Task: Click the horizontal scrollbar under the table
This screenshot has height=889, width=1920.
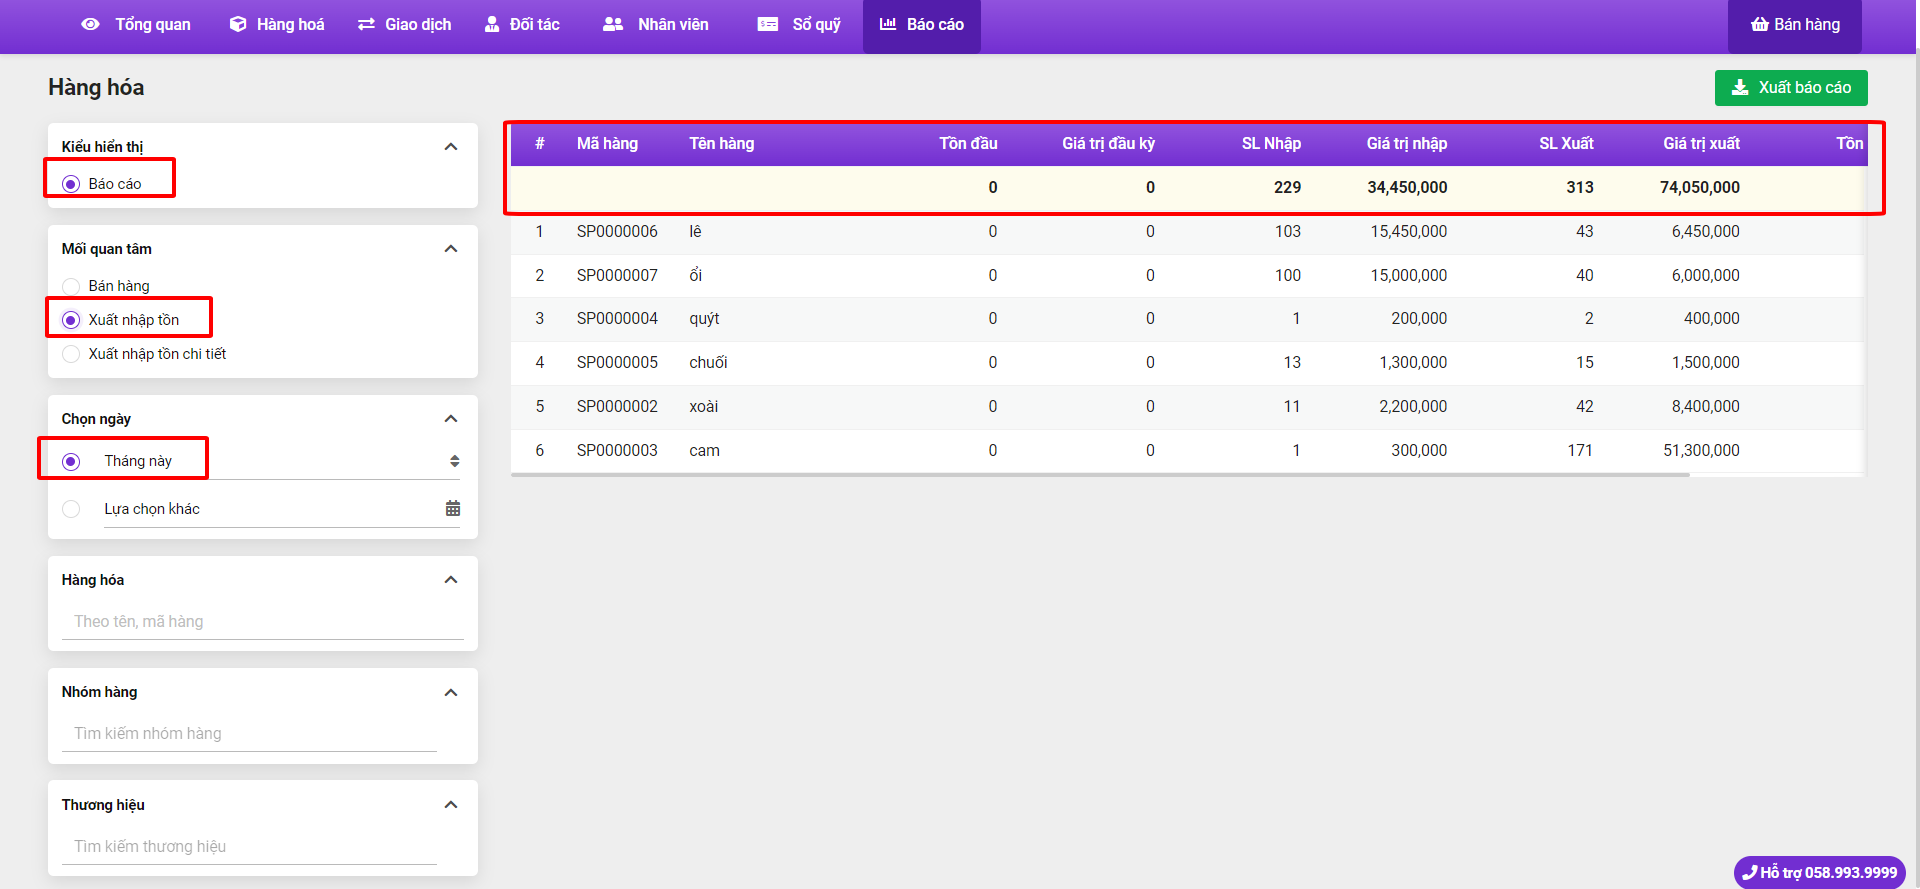Action: coord(1100,475)
